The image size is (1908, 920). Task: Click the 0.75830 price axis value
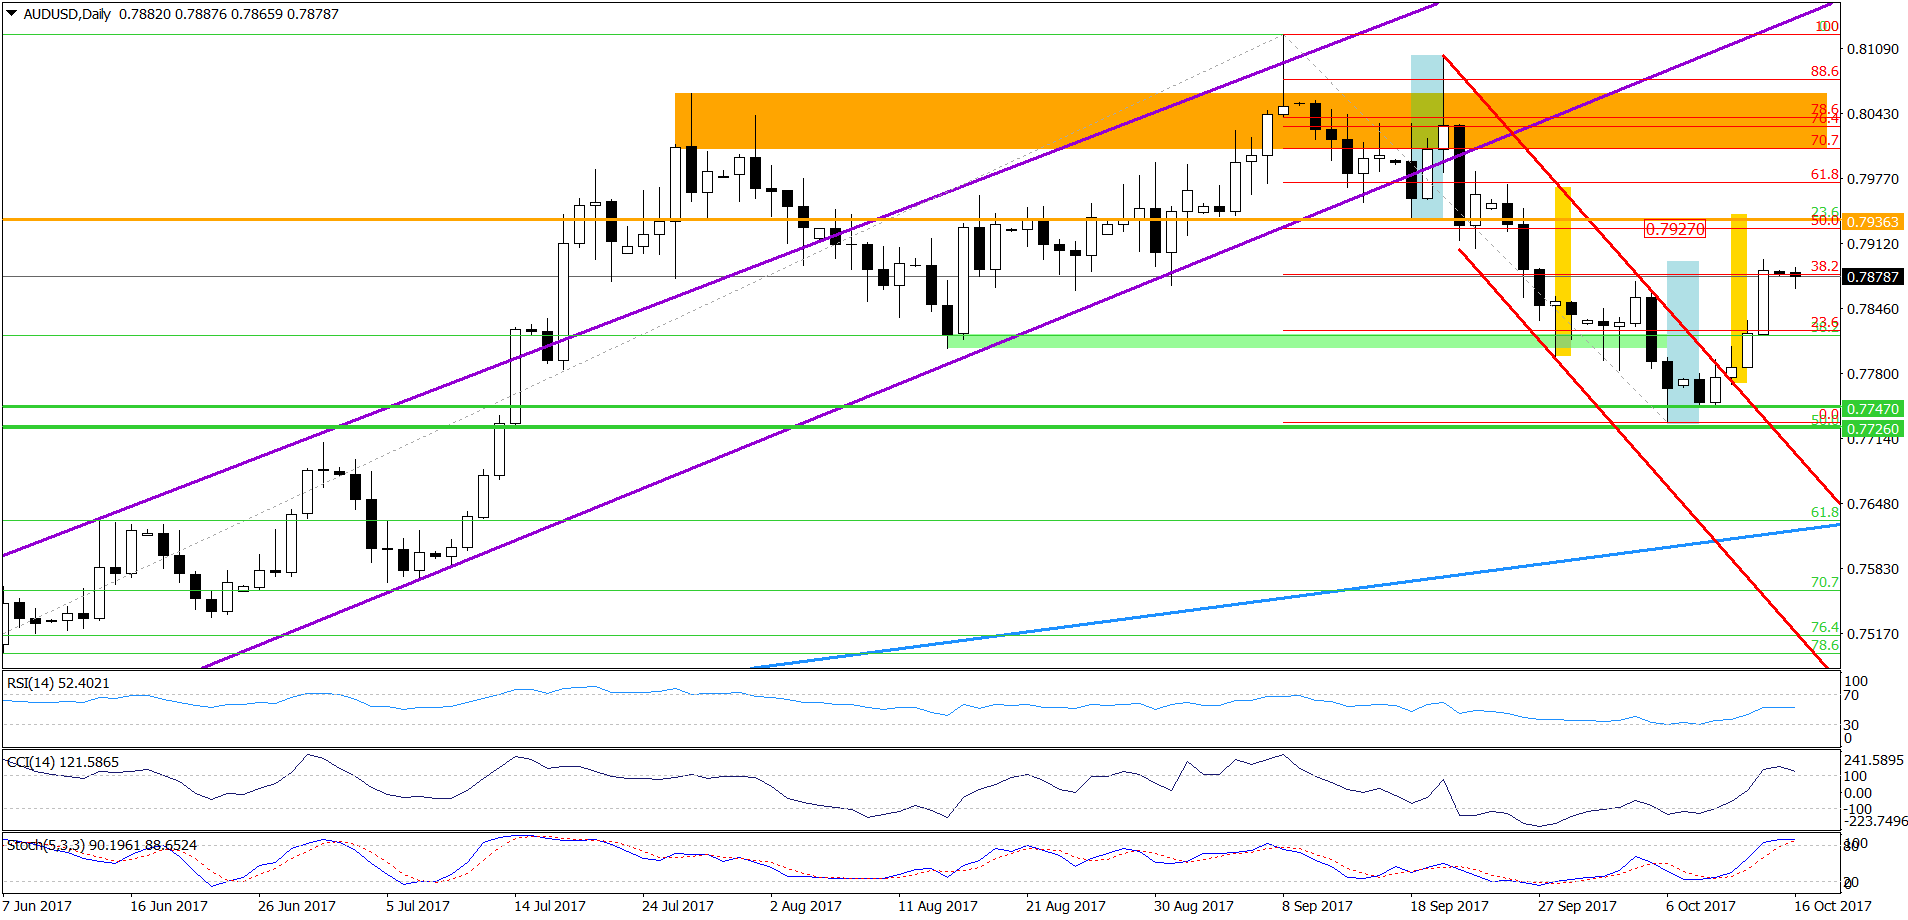click(x=1872, y=569)
